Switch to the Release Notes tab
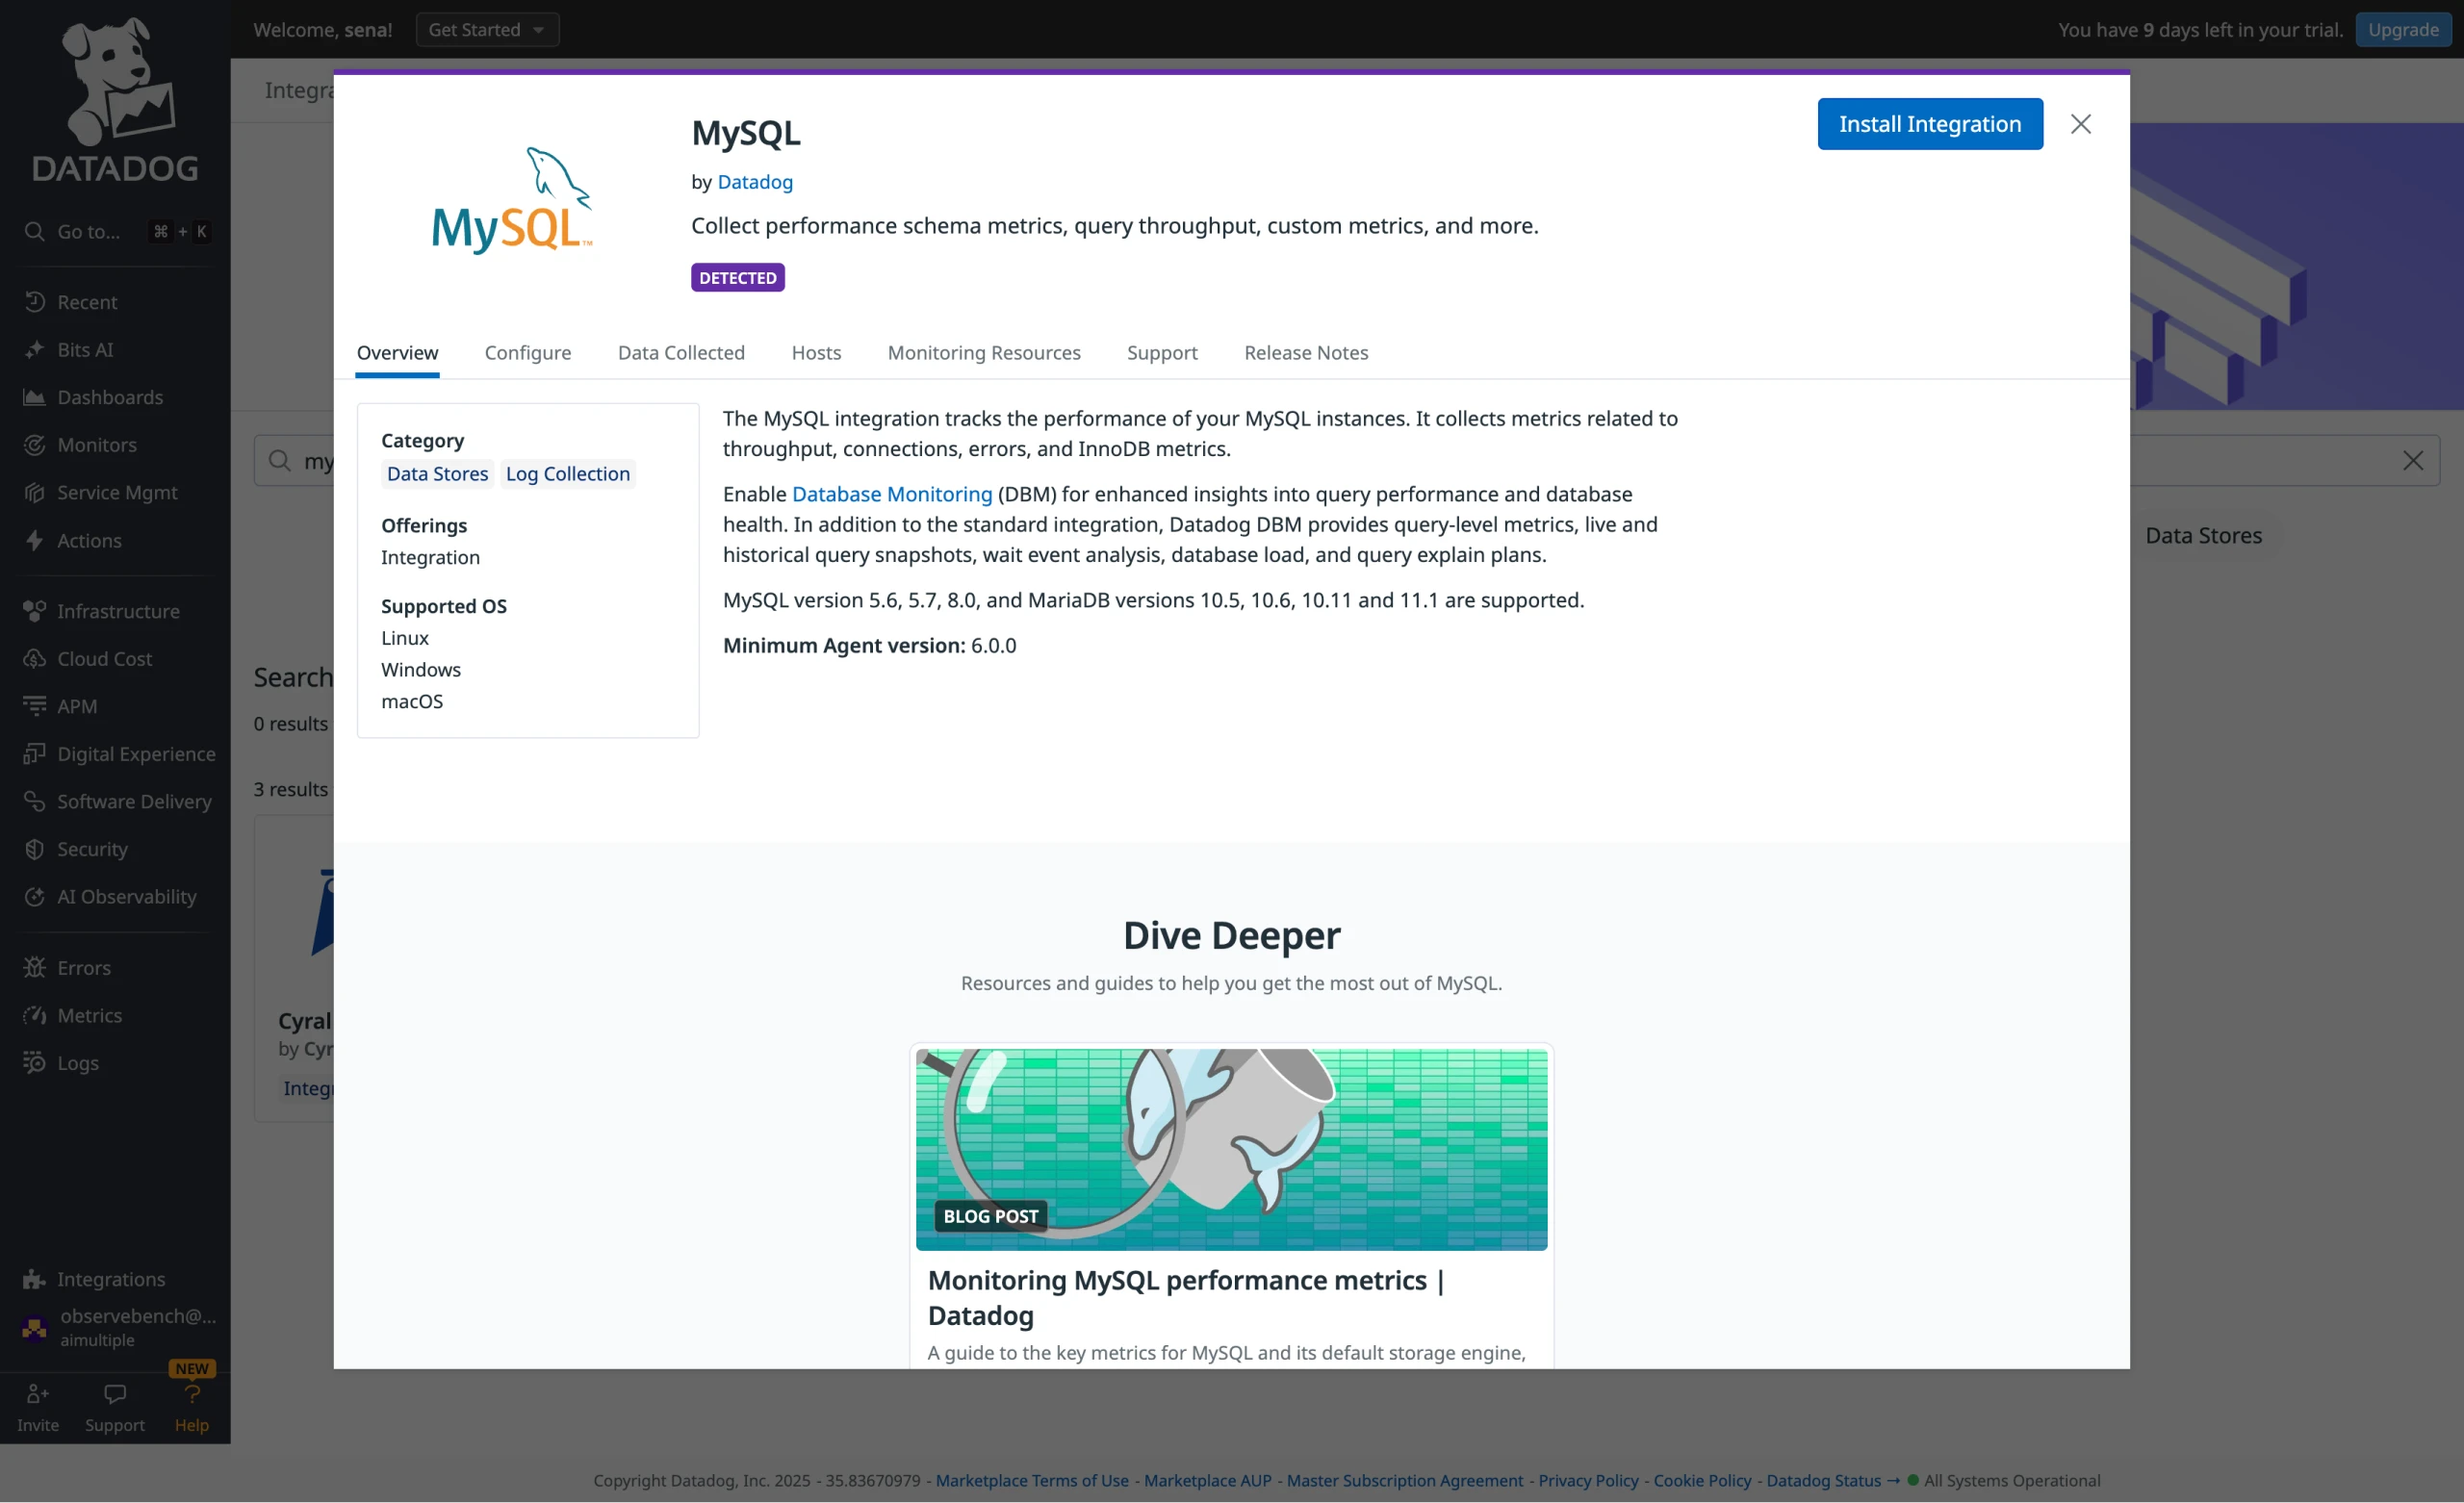This screenshot has width=2464, height=1503. coord(1306,353)
